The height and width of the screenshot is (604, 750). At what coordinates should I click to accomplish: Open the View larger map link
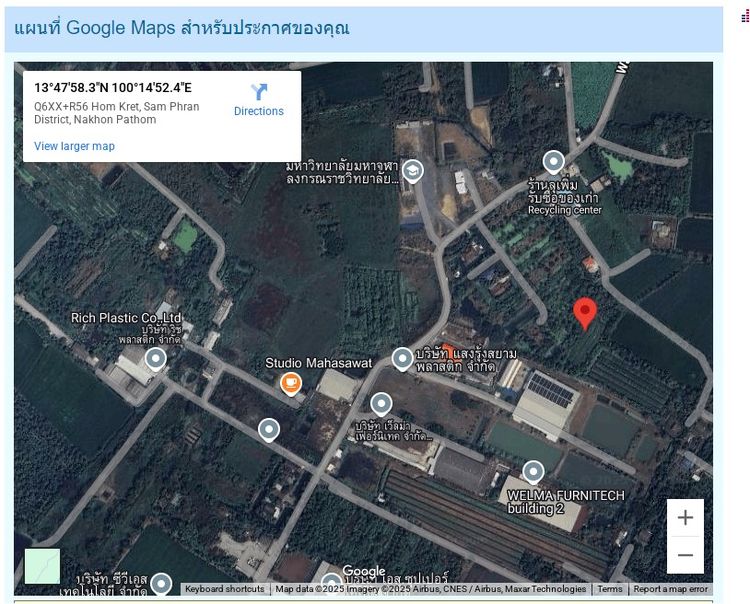pyautogui.click(x=74, y=146)
